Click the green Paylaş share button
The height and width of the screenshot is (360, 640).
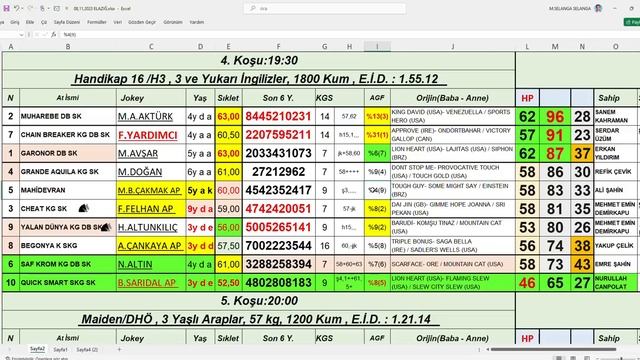(632, 22)
